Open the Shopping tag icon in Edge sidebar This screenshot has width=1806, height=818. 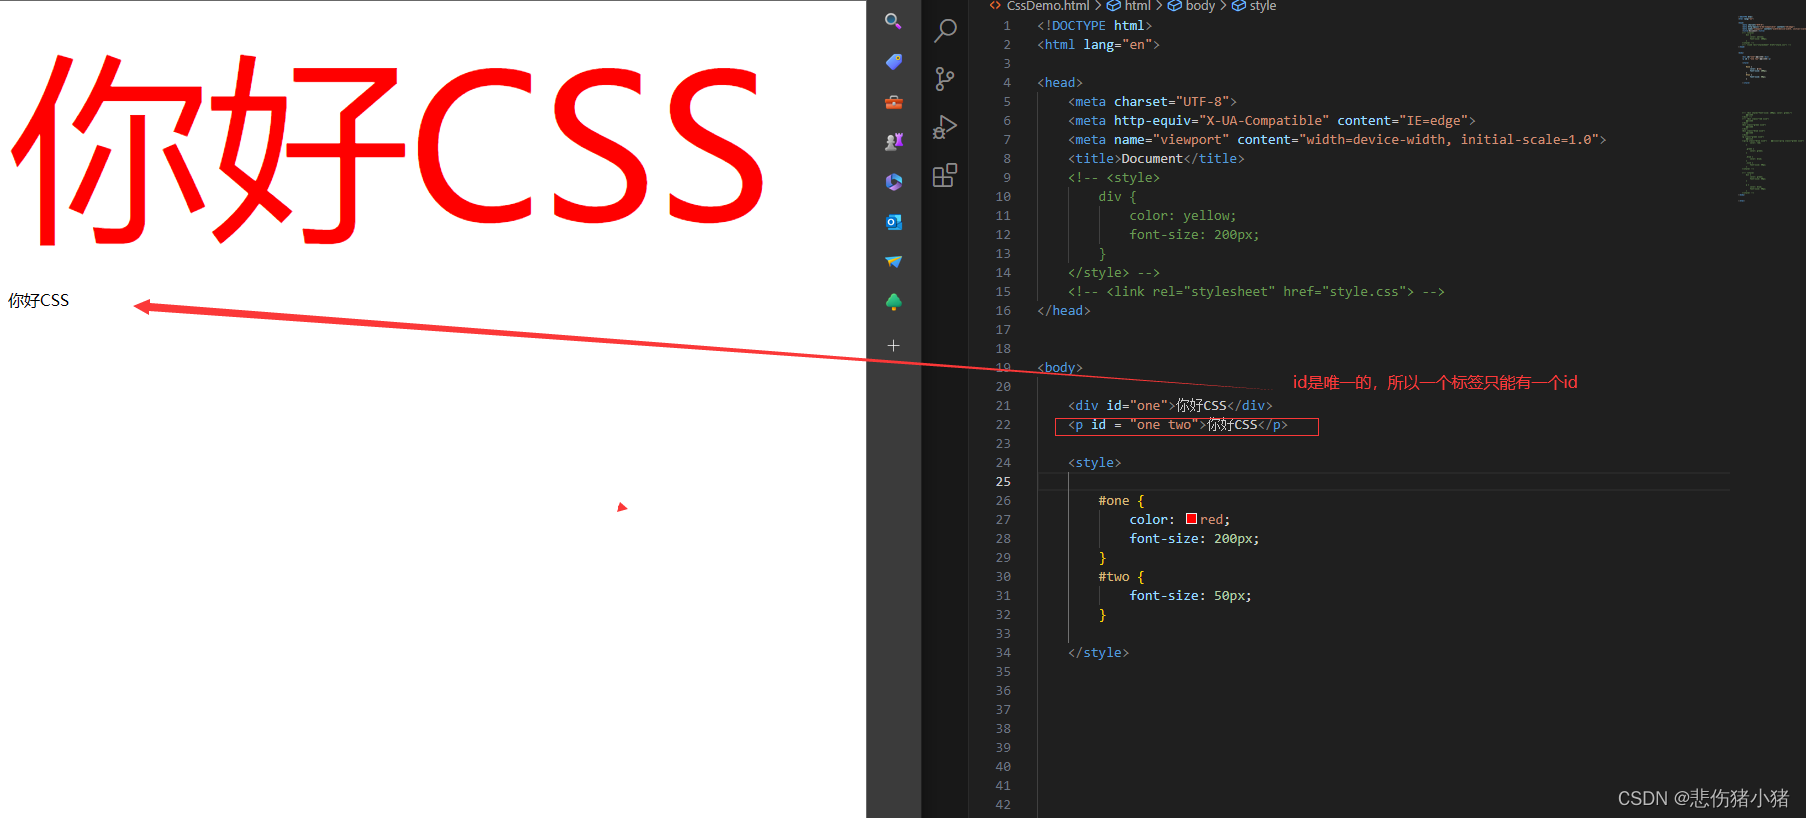click(x=893, y=61)
